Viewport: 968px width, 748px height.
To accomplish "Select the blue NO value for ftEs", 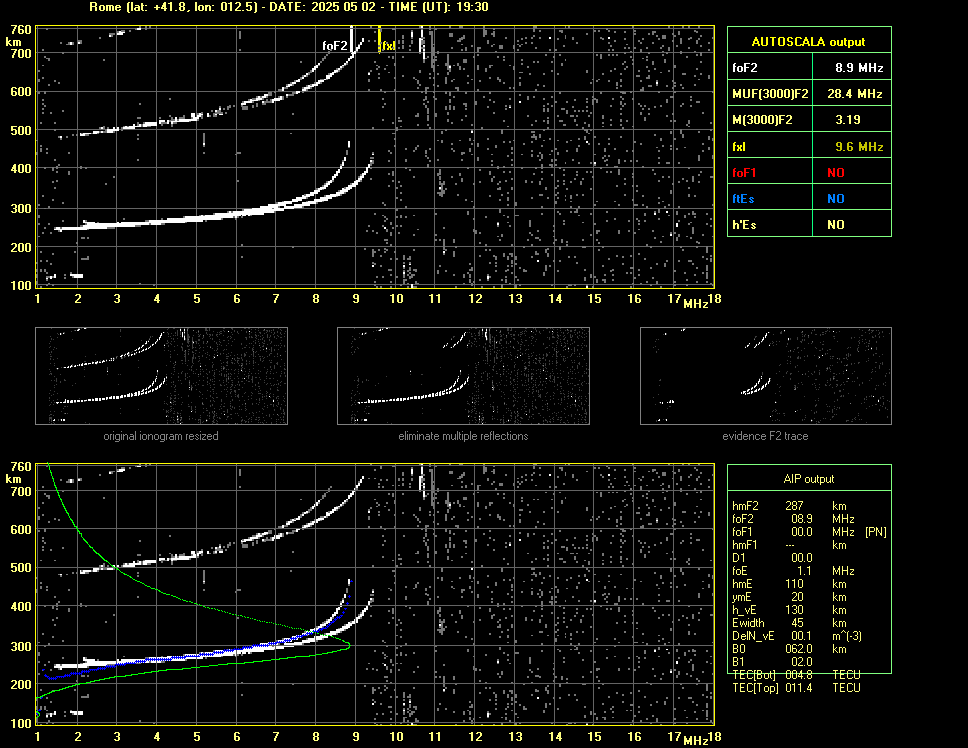I will pos(836,199).
